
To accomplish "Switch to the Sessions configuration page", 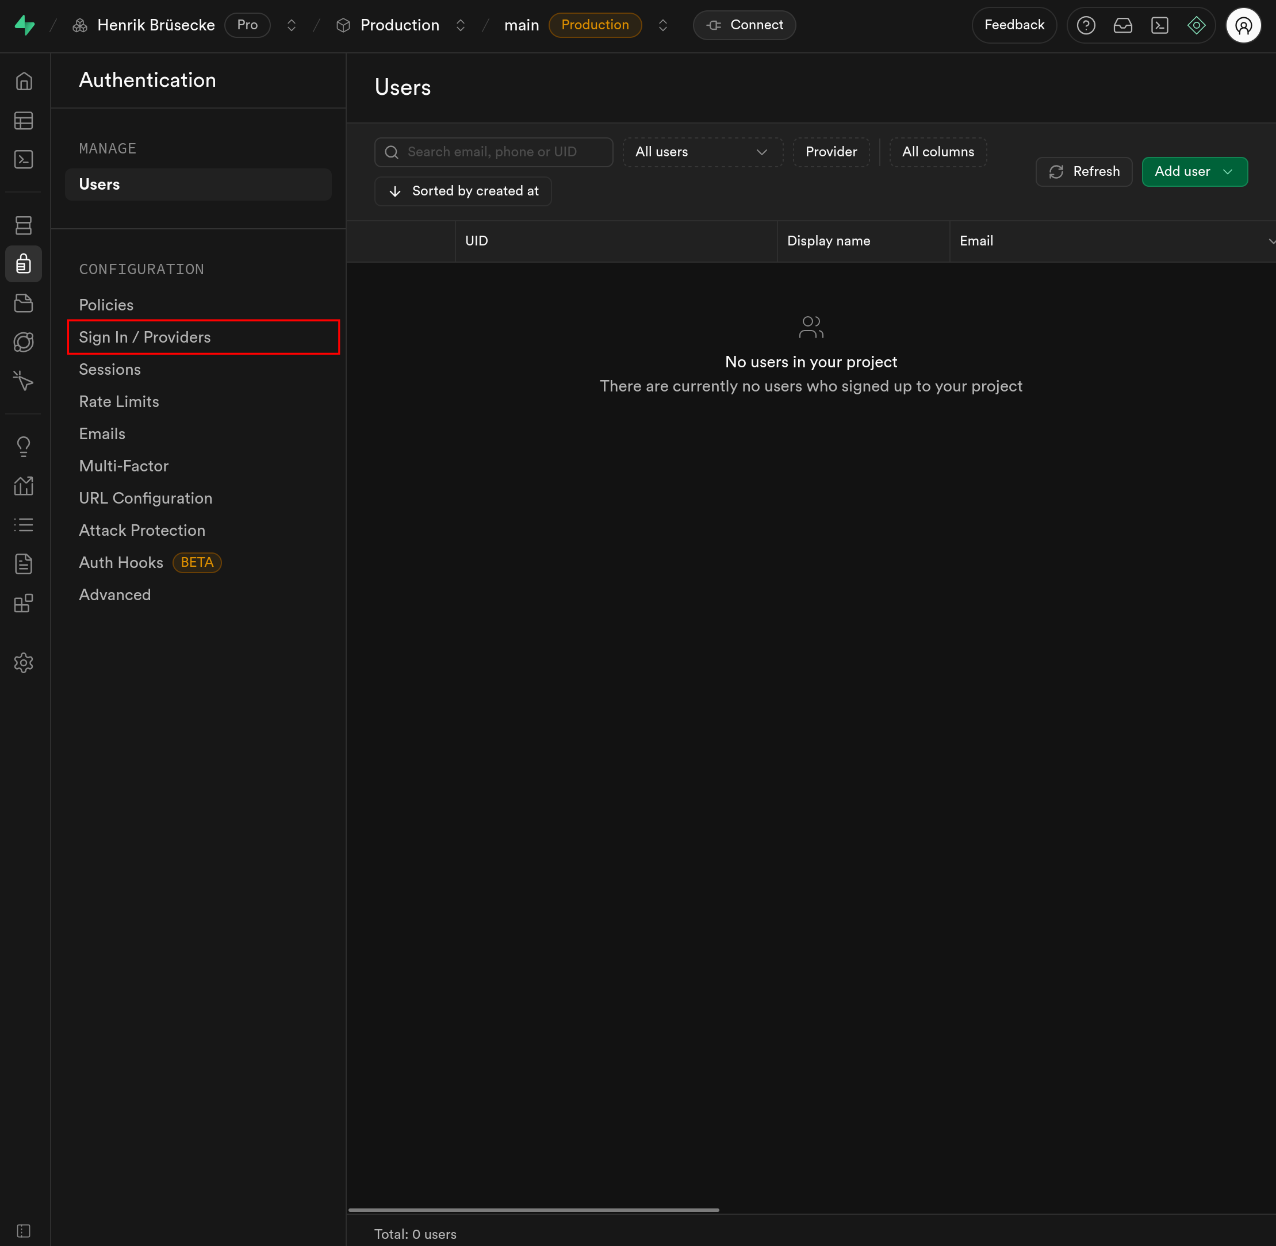I will point(110,369).
